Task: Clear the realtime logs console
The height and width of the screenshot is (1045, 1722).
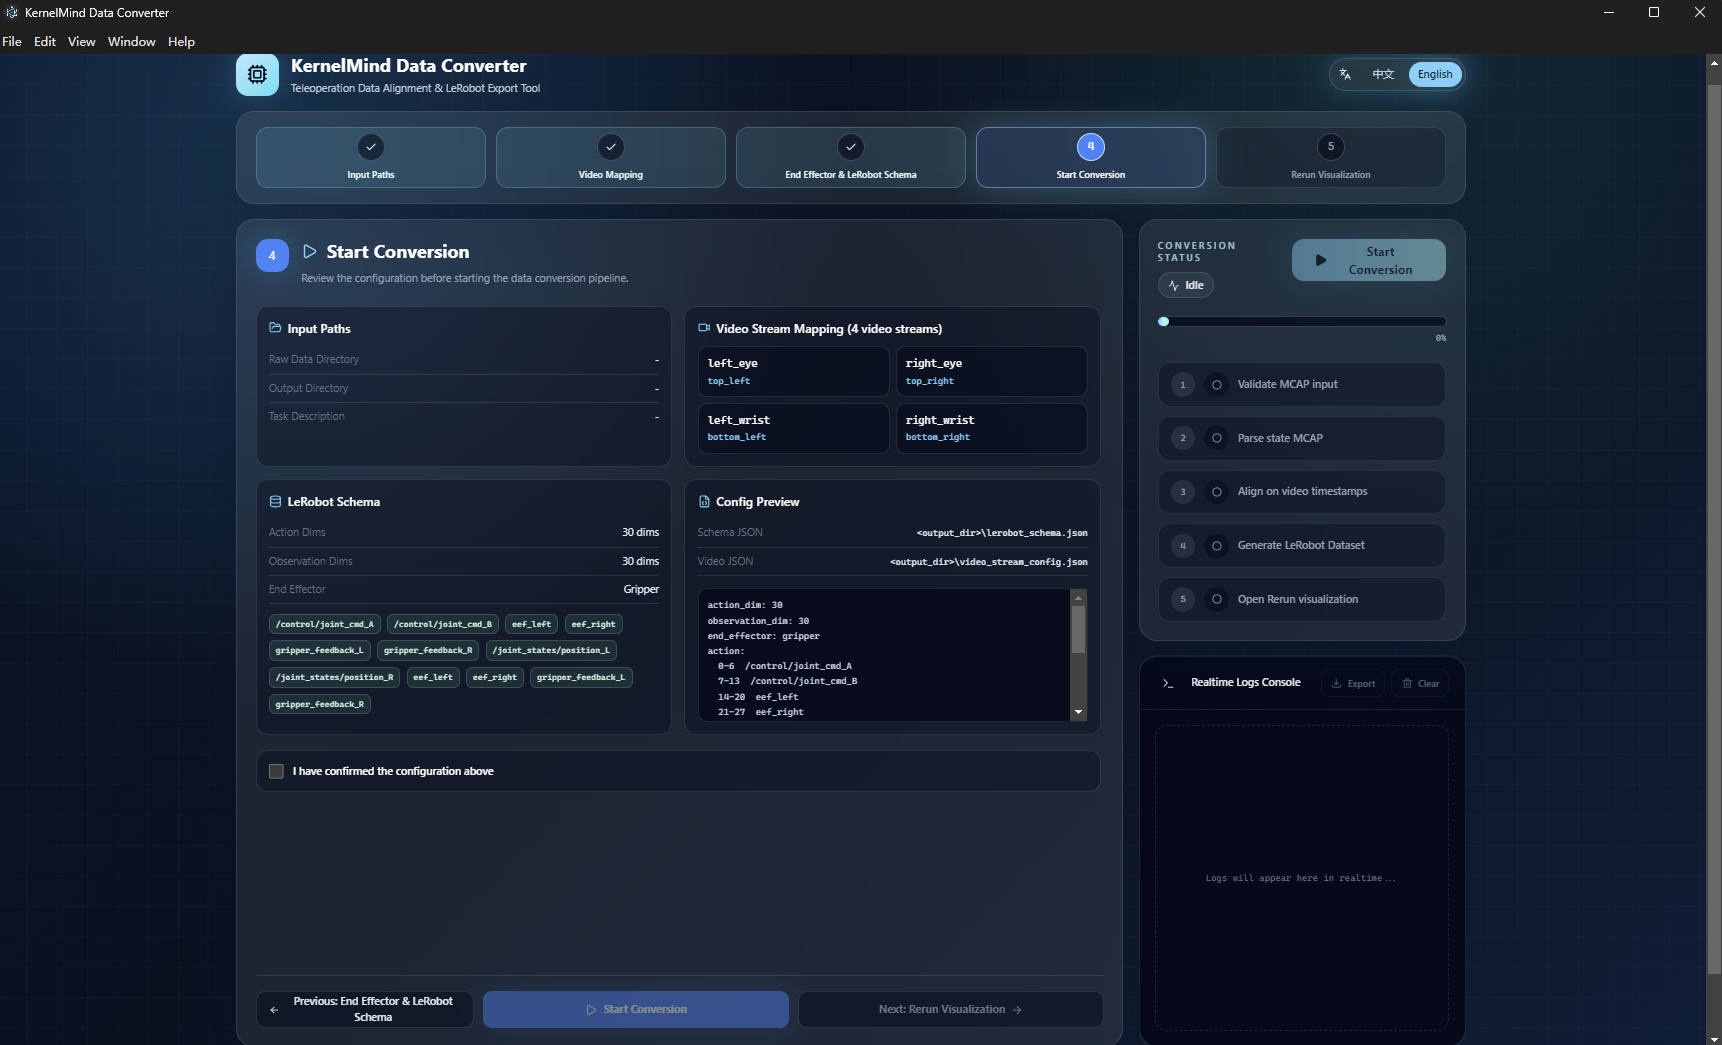Action: [1421, 684]
